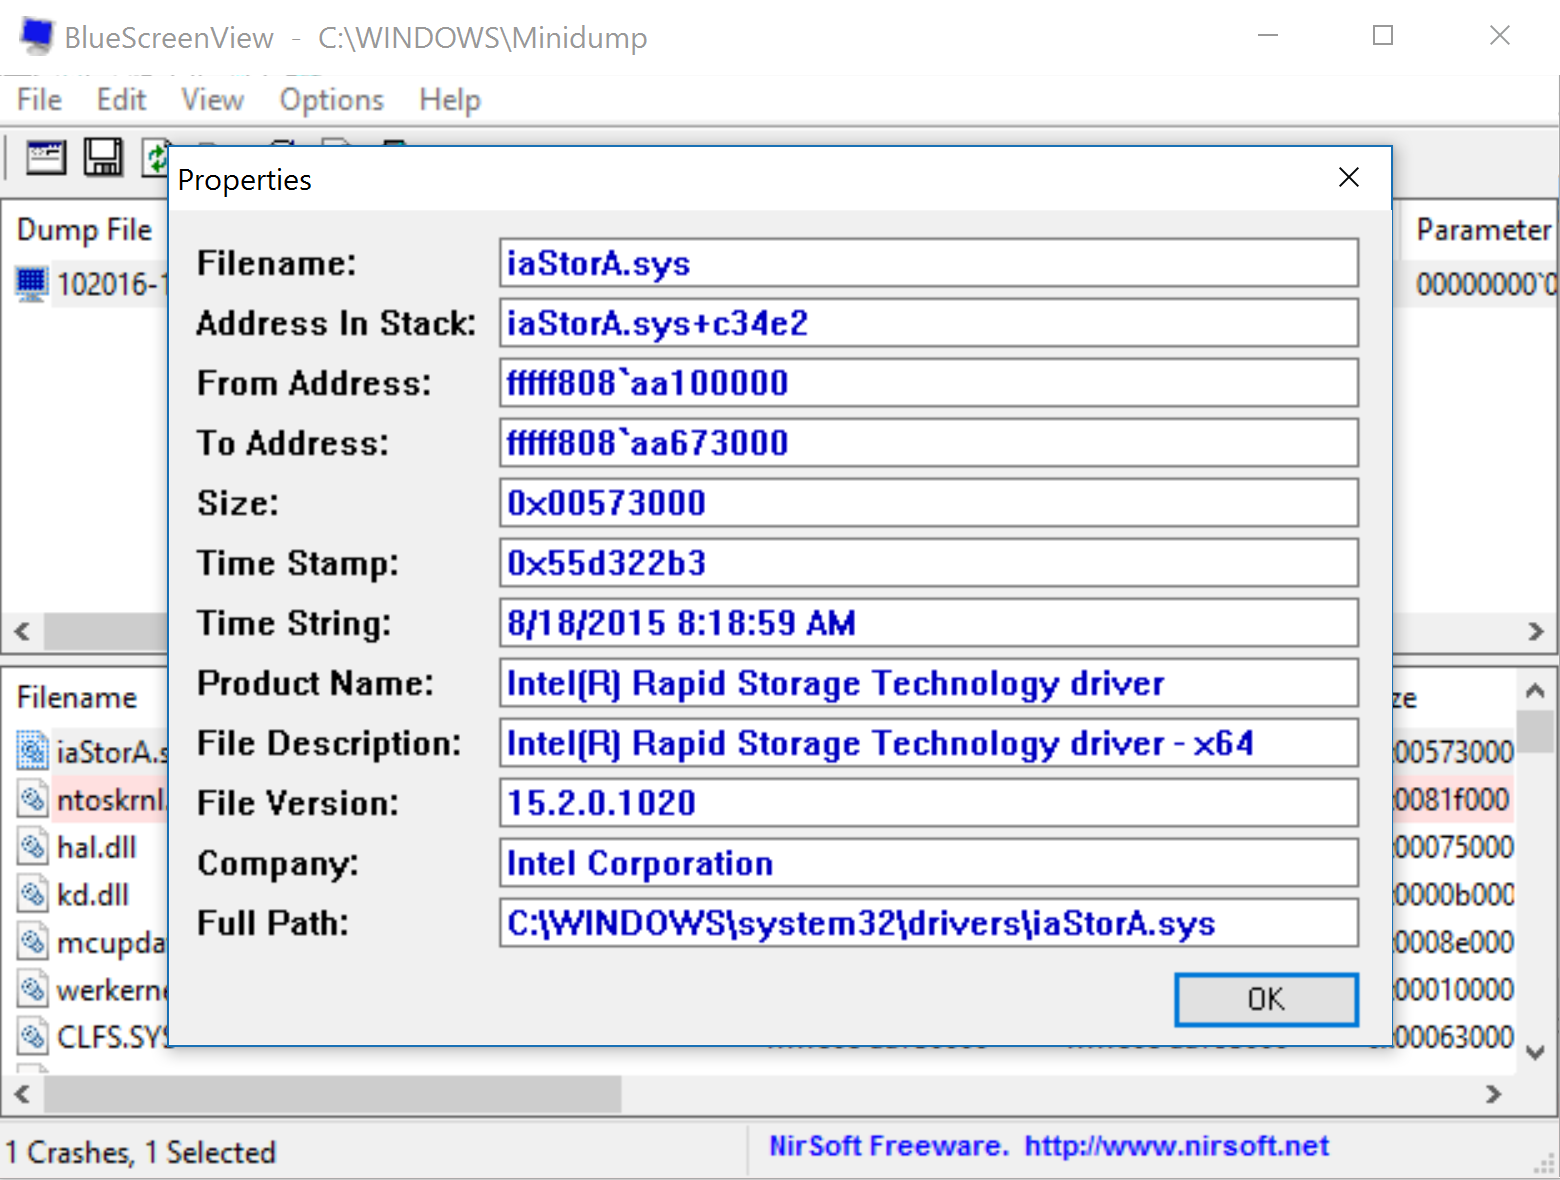Click the Full Path field

(x=929, y=923)
